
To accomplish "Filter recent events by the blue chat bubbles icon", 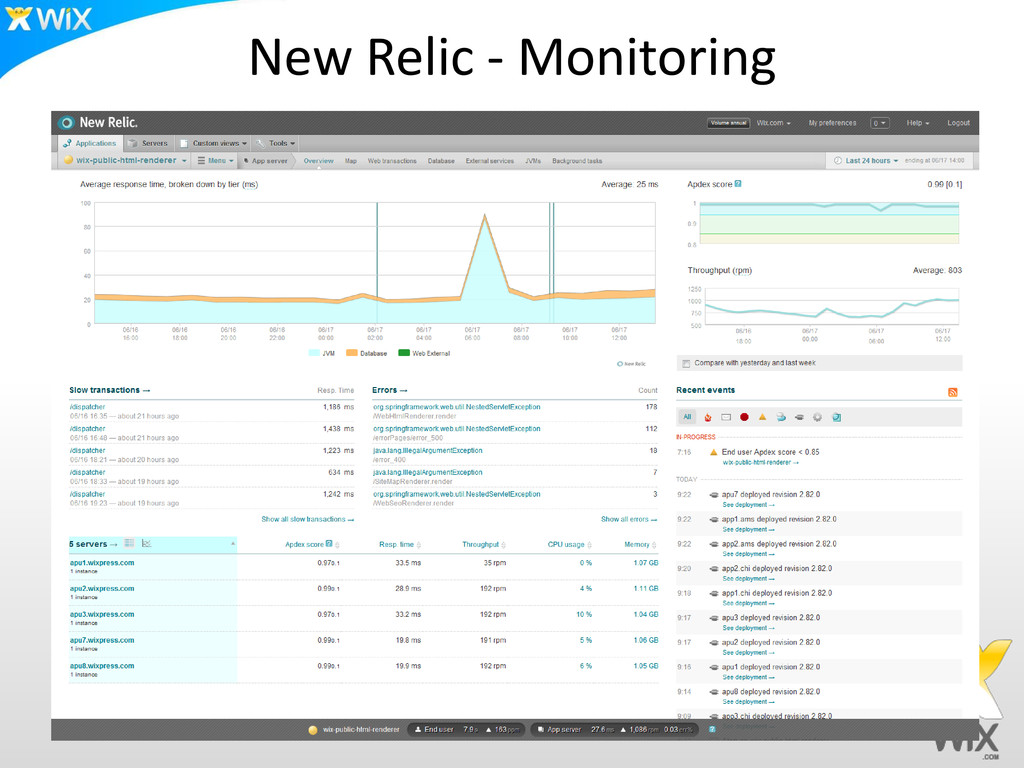I will [x=781, y=417].
